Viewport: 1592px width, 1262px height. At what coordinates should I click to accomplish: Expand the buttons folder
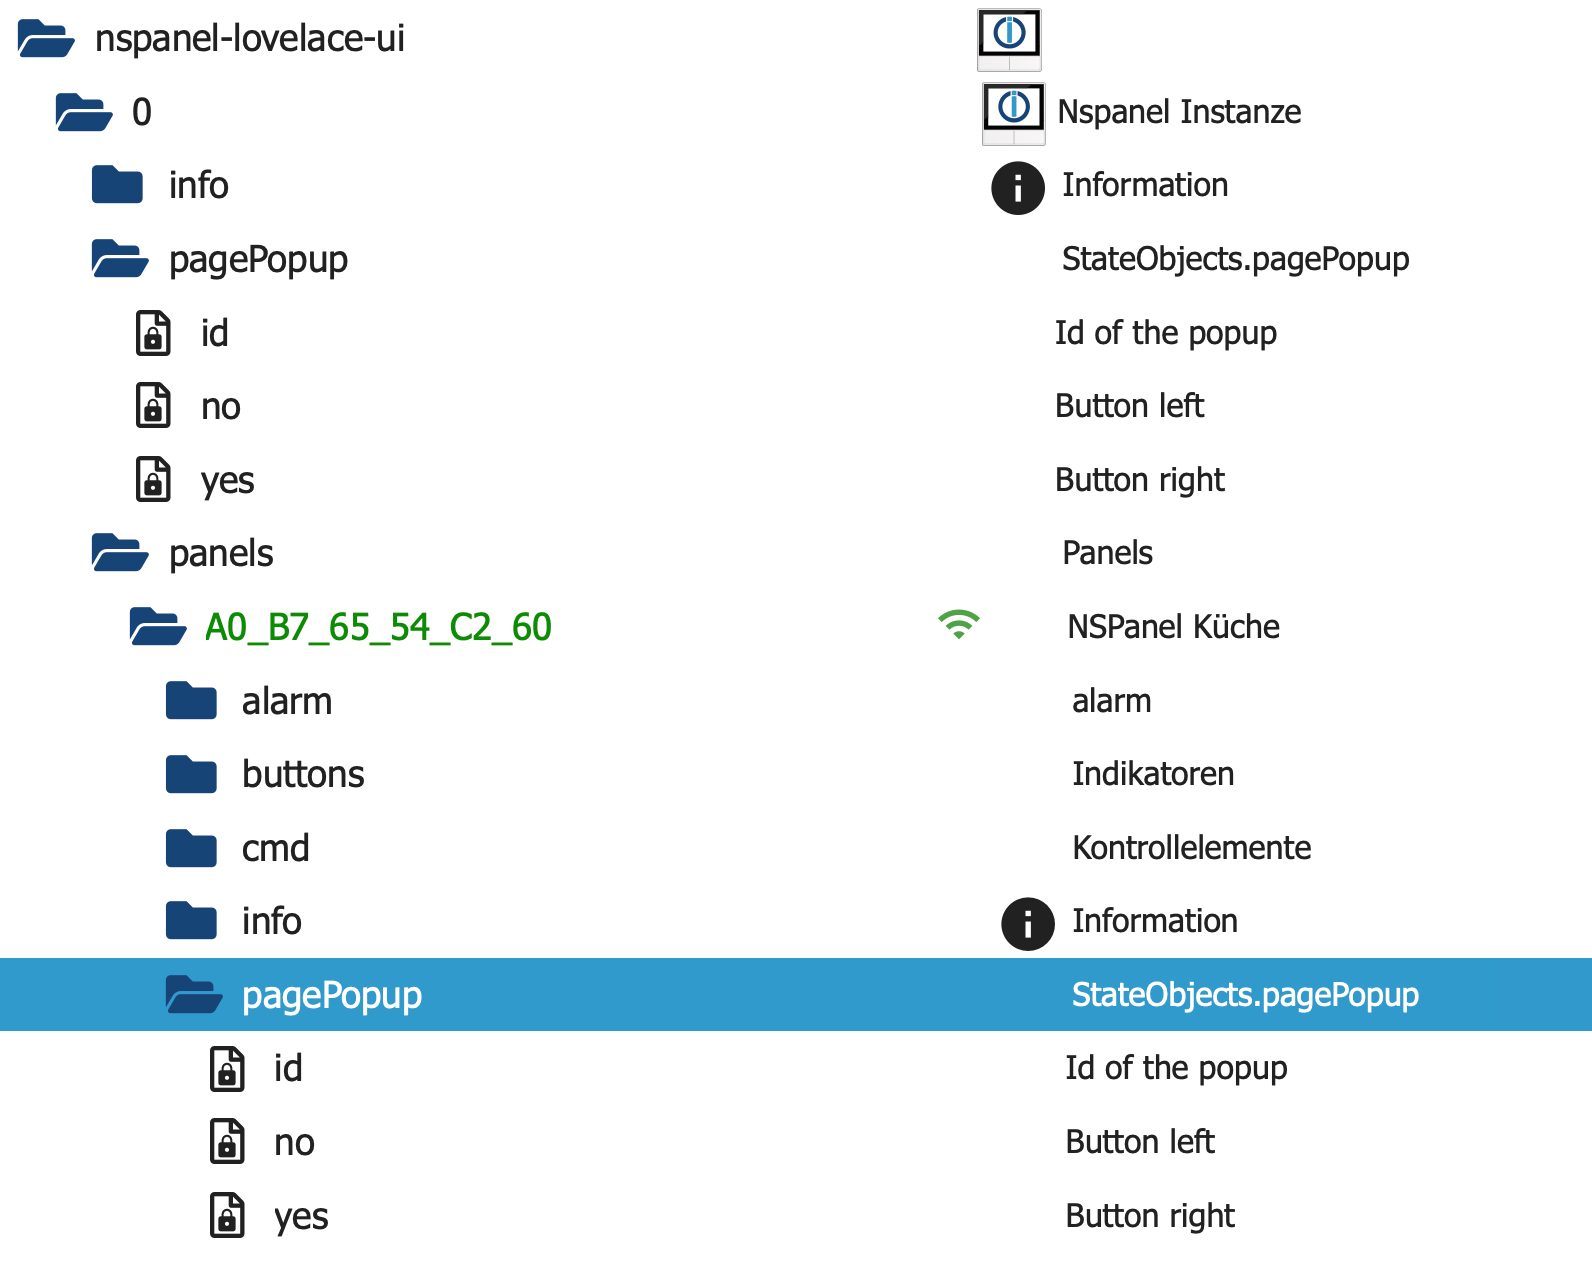point(191,774)
